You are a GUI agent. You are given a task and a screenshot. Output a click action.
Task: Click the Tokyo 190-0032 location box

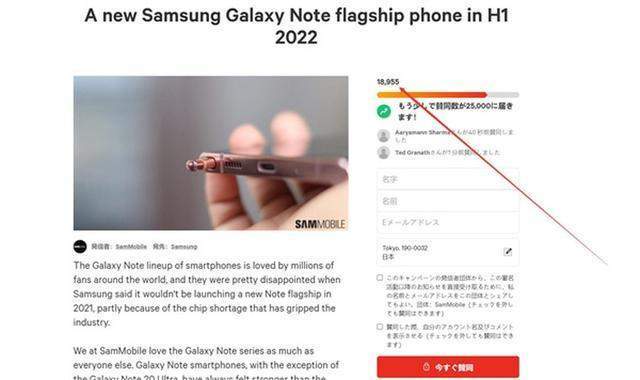click(448, 252)
